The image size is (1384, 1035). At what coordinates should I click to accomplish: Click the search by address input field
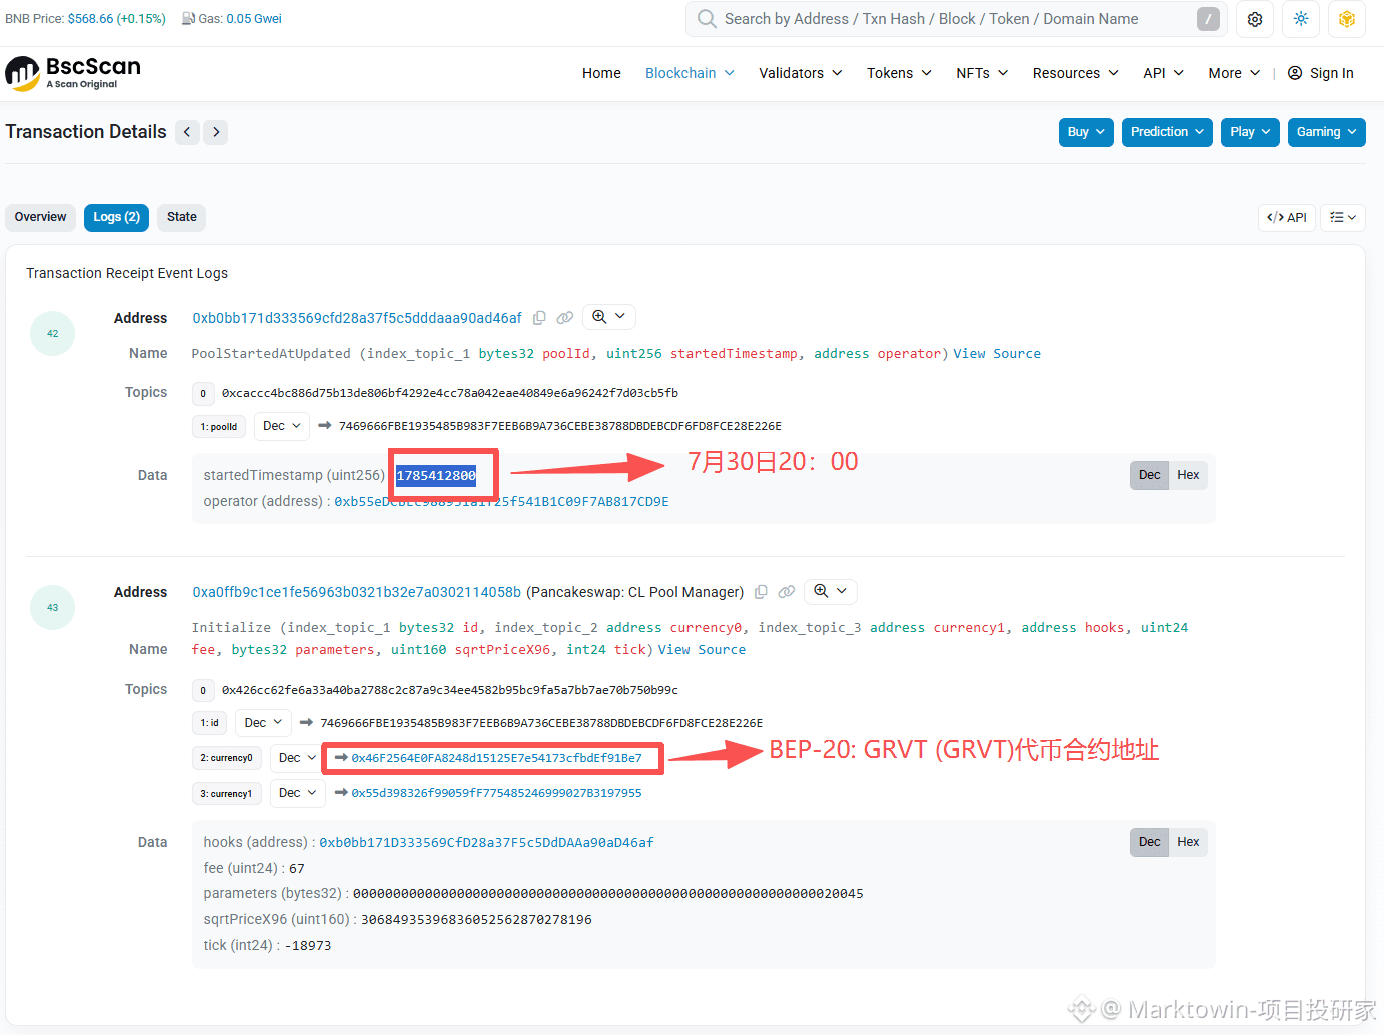(x=955, y=19)
